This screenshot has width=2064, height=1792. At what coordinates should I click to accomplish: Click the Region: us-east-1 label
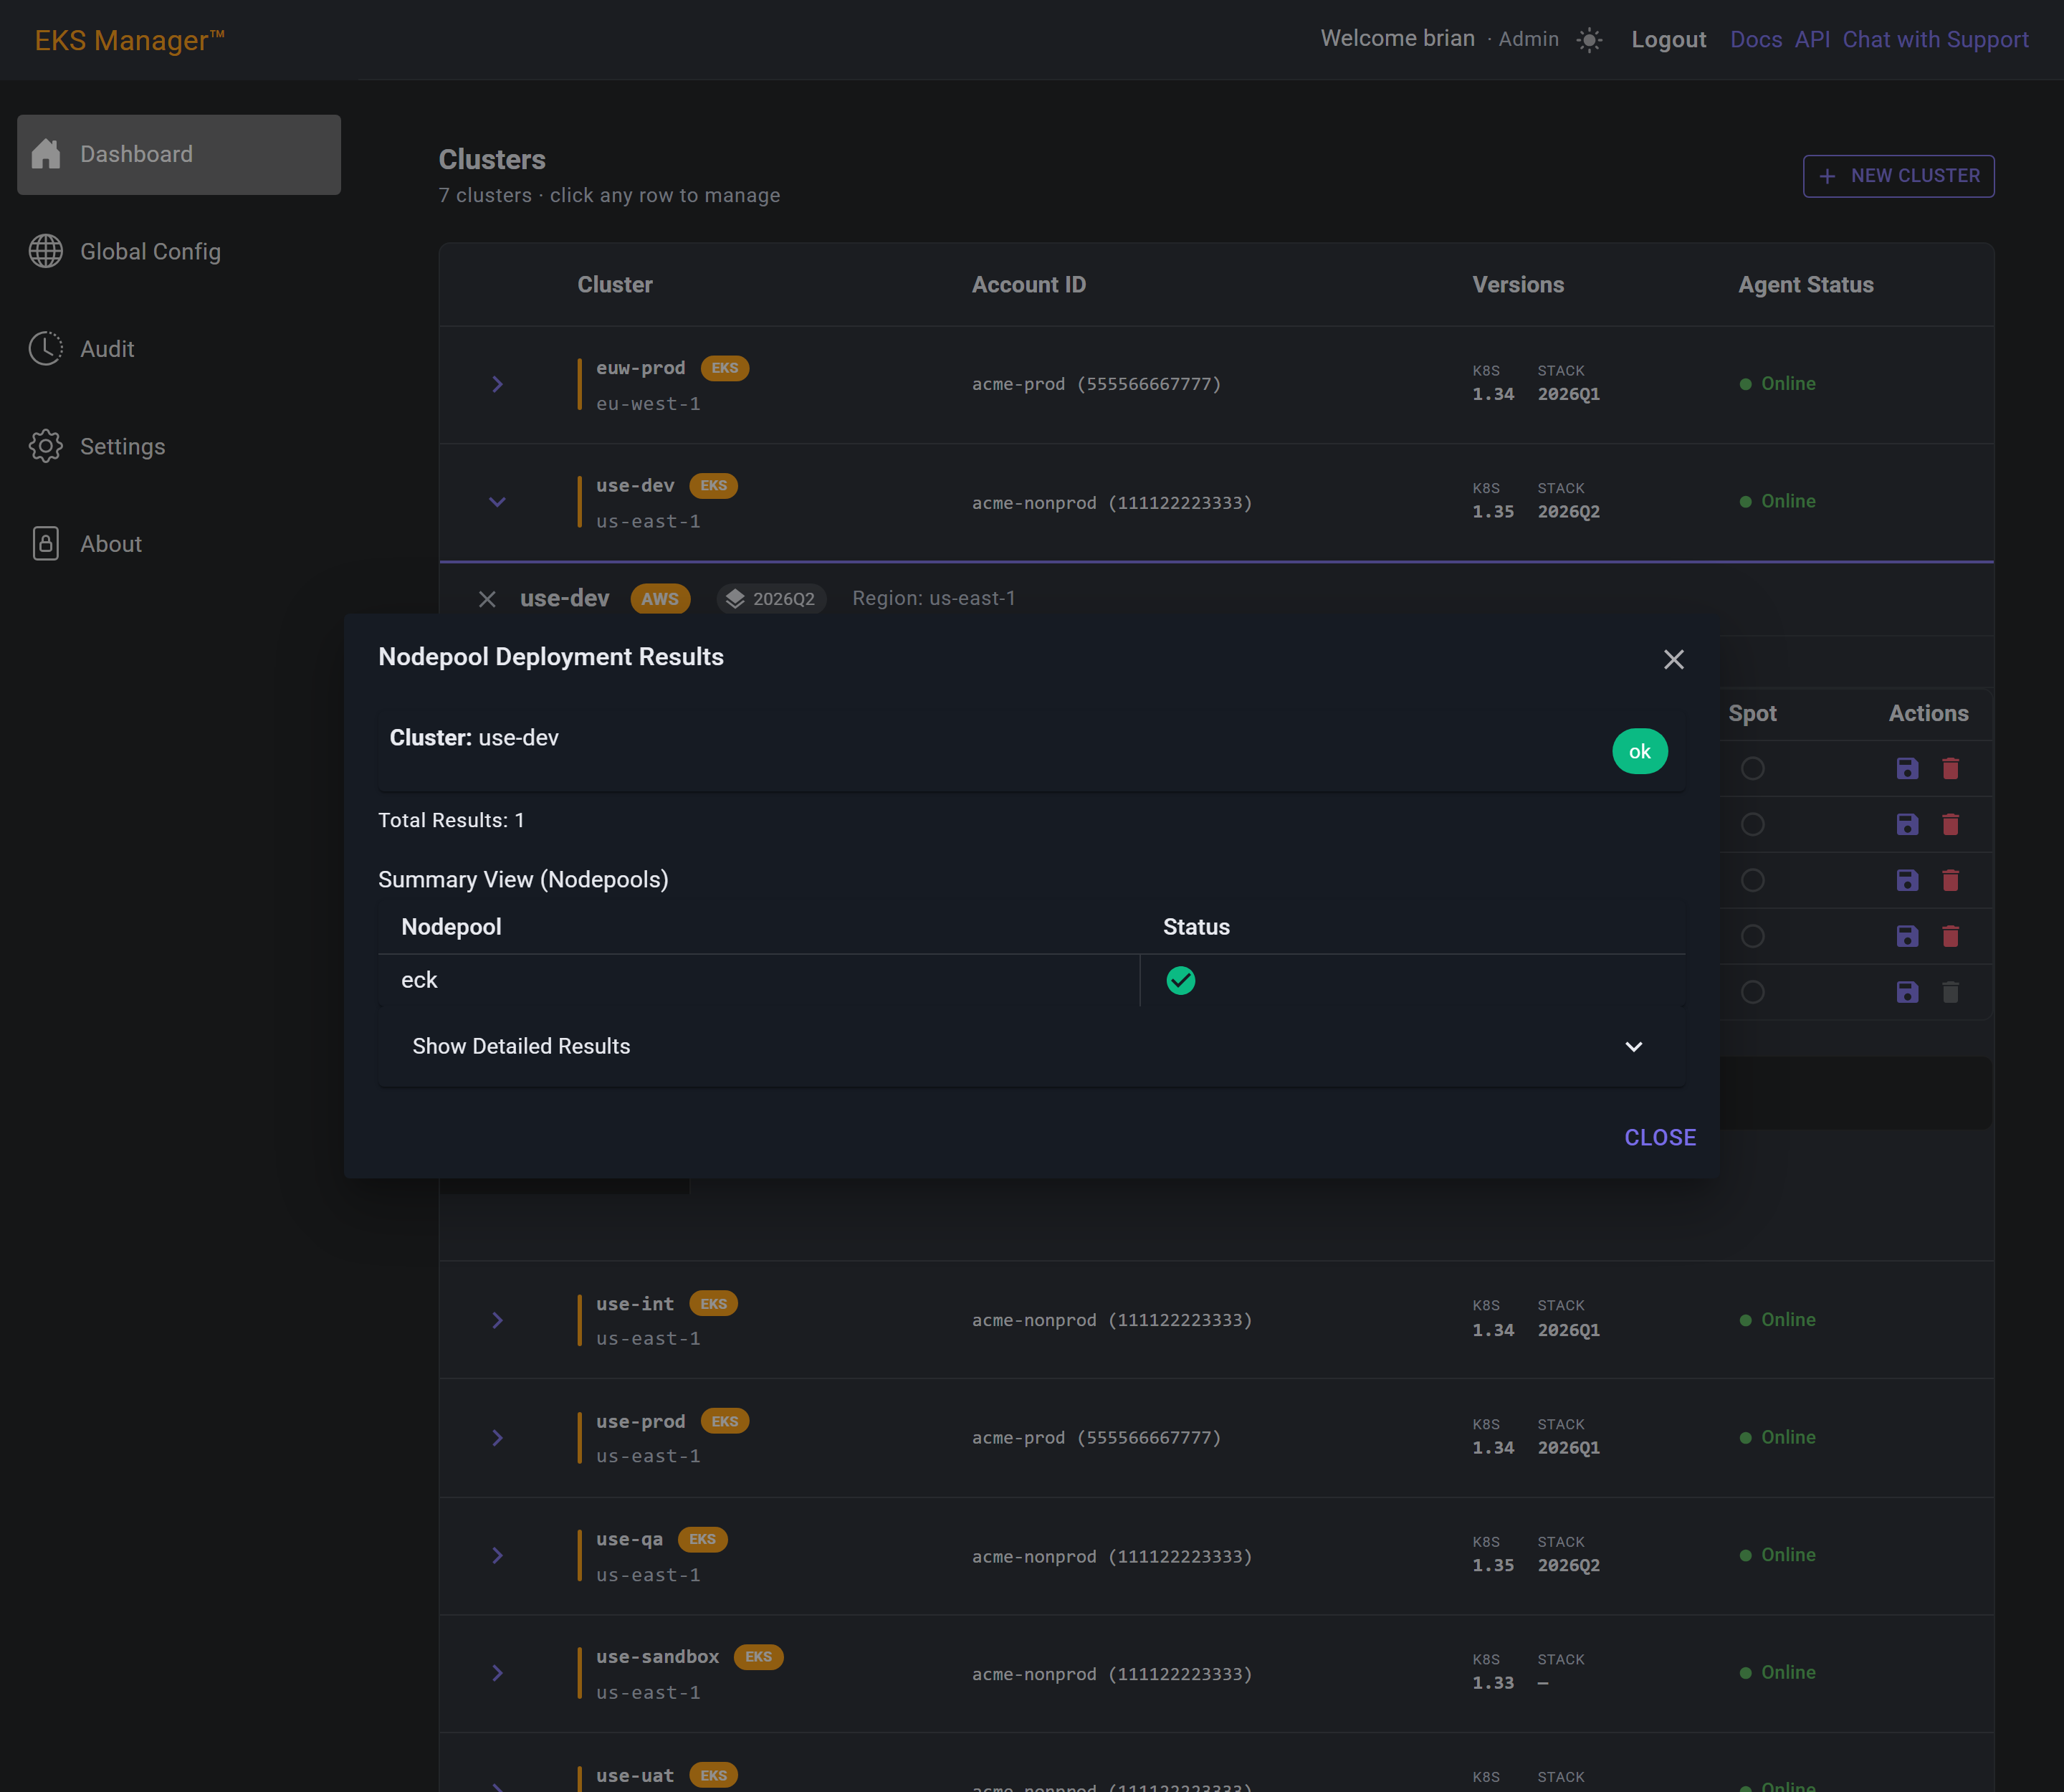coord(933,598)
